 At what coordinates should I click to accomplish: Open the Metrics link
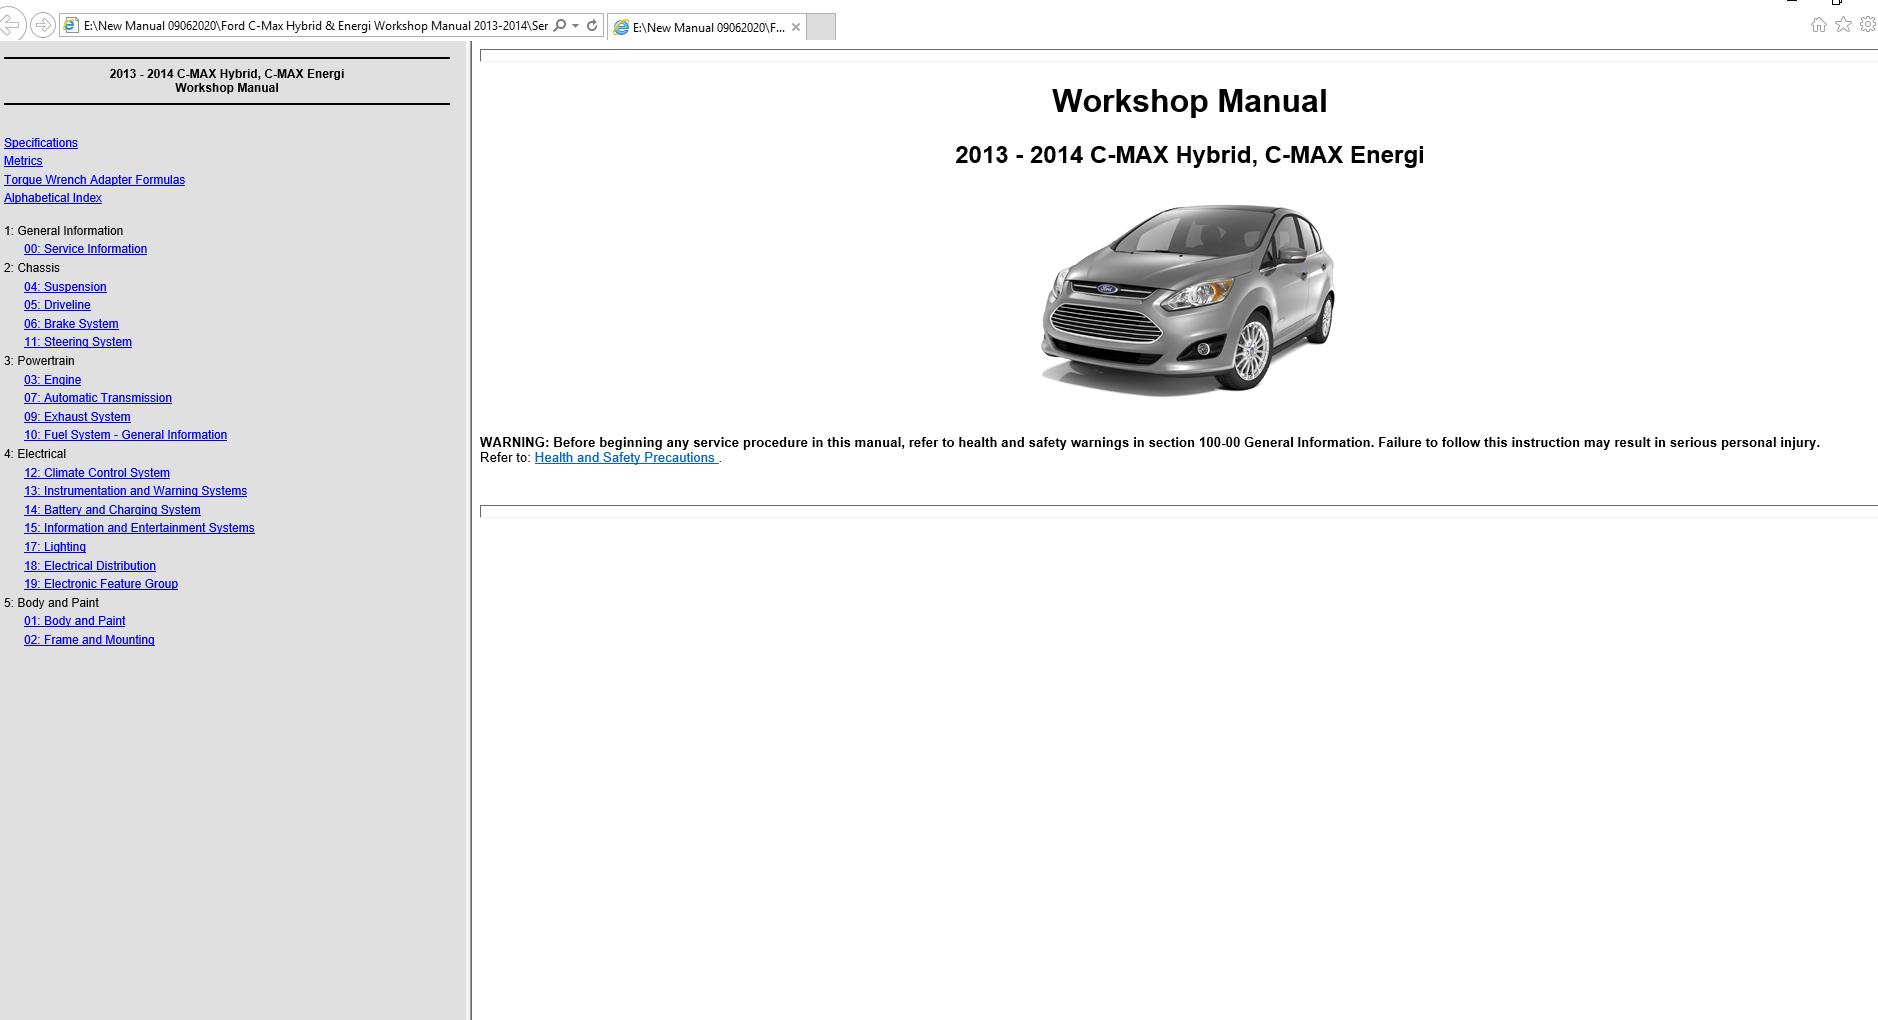pyautogui.click(x=23, y=161)
